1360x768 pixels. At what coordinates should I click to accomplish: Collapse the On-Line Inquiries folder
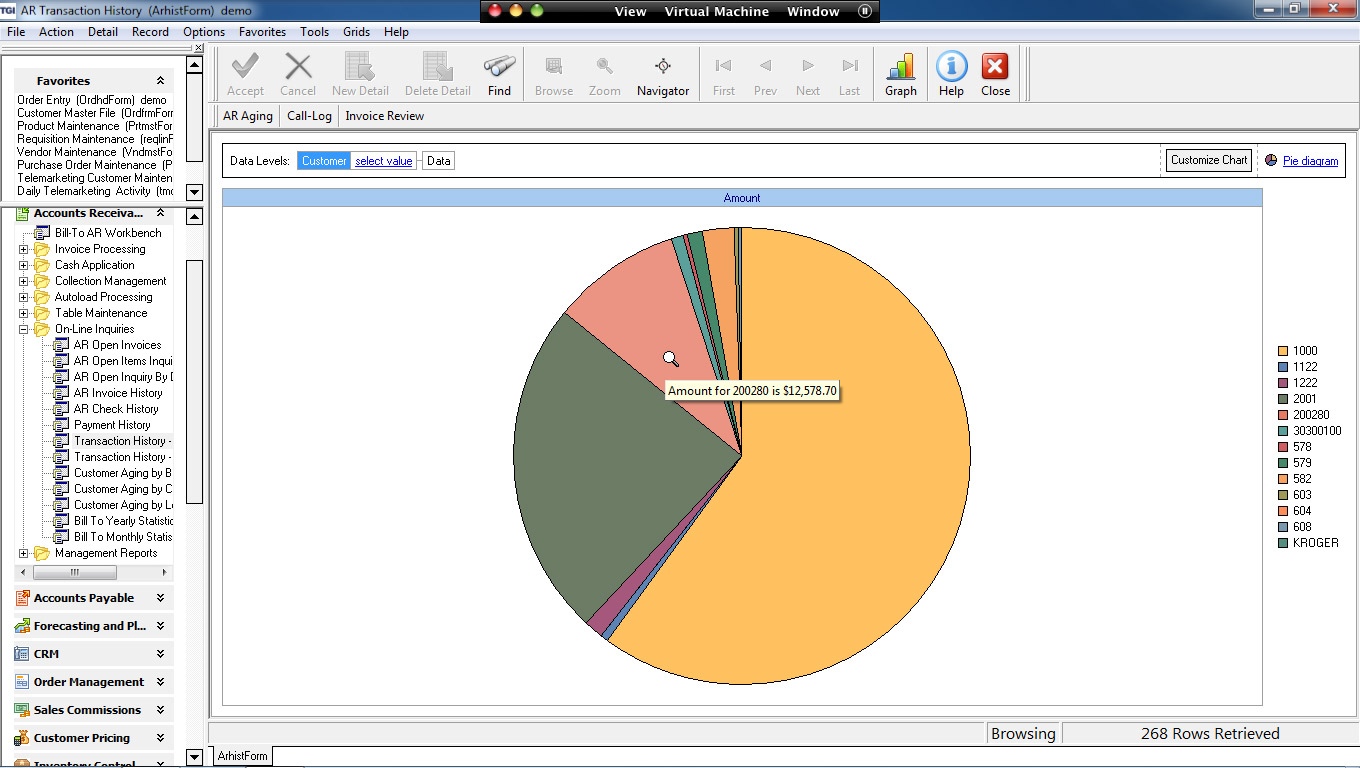pyautogui.click(x=24, y=329)
